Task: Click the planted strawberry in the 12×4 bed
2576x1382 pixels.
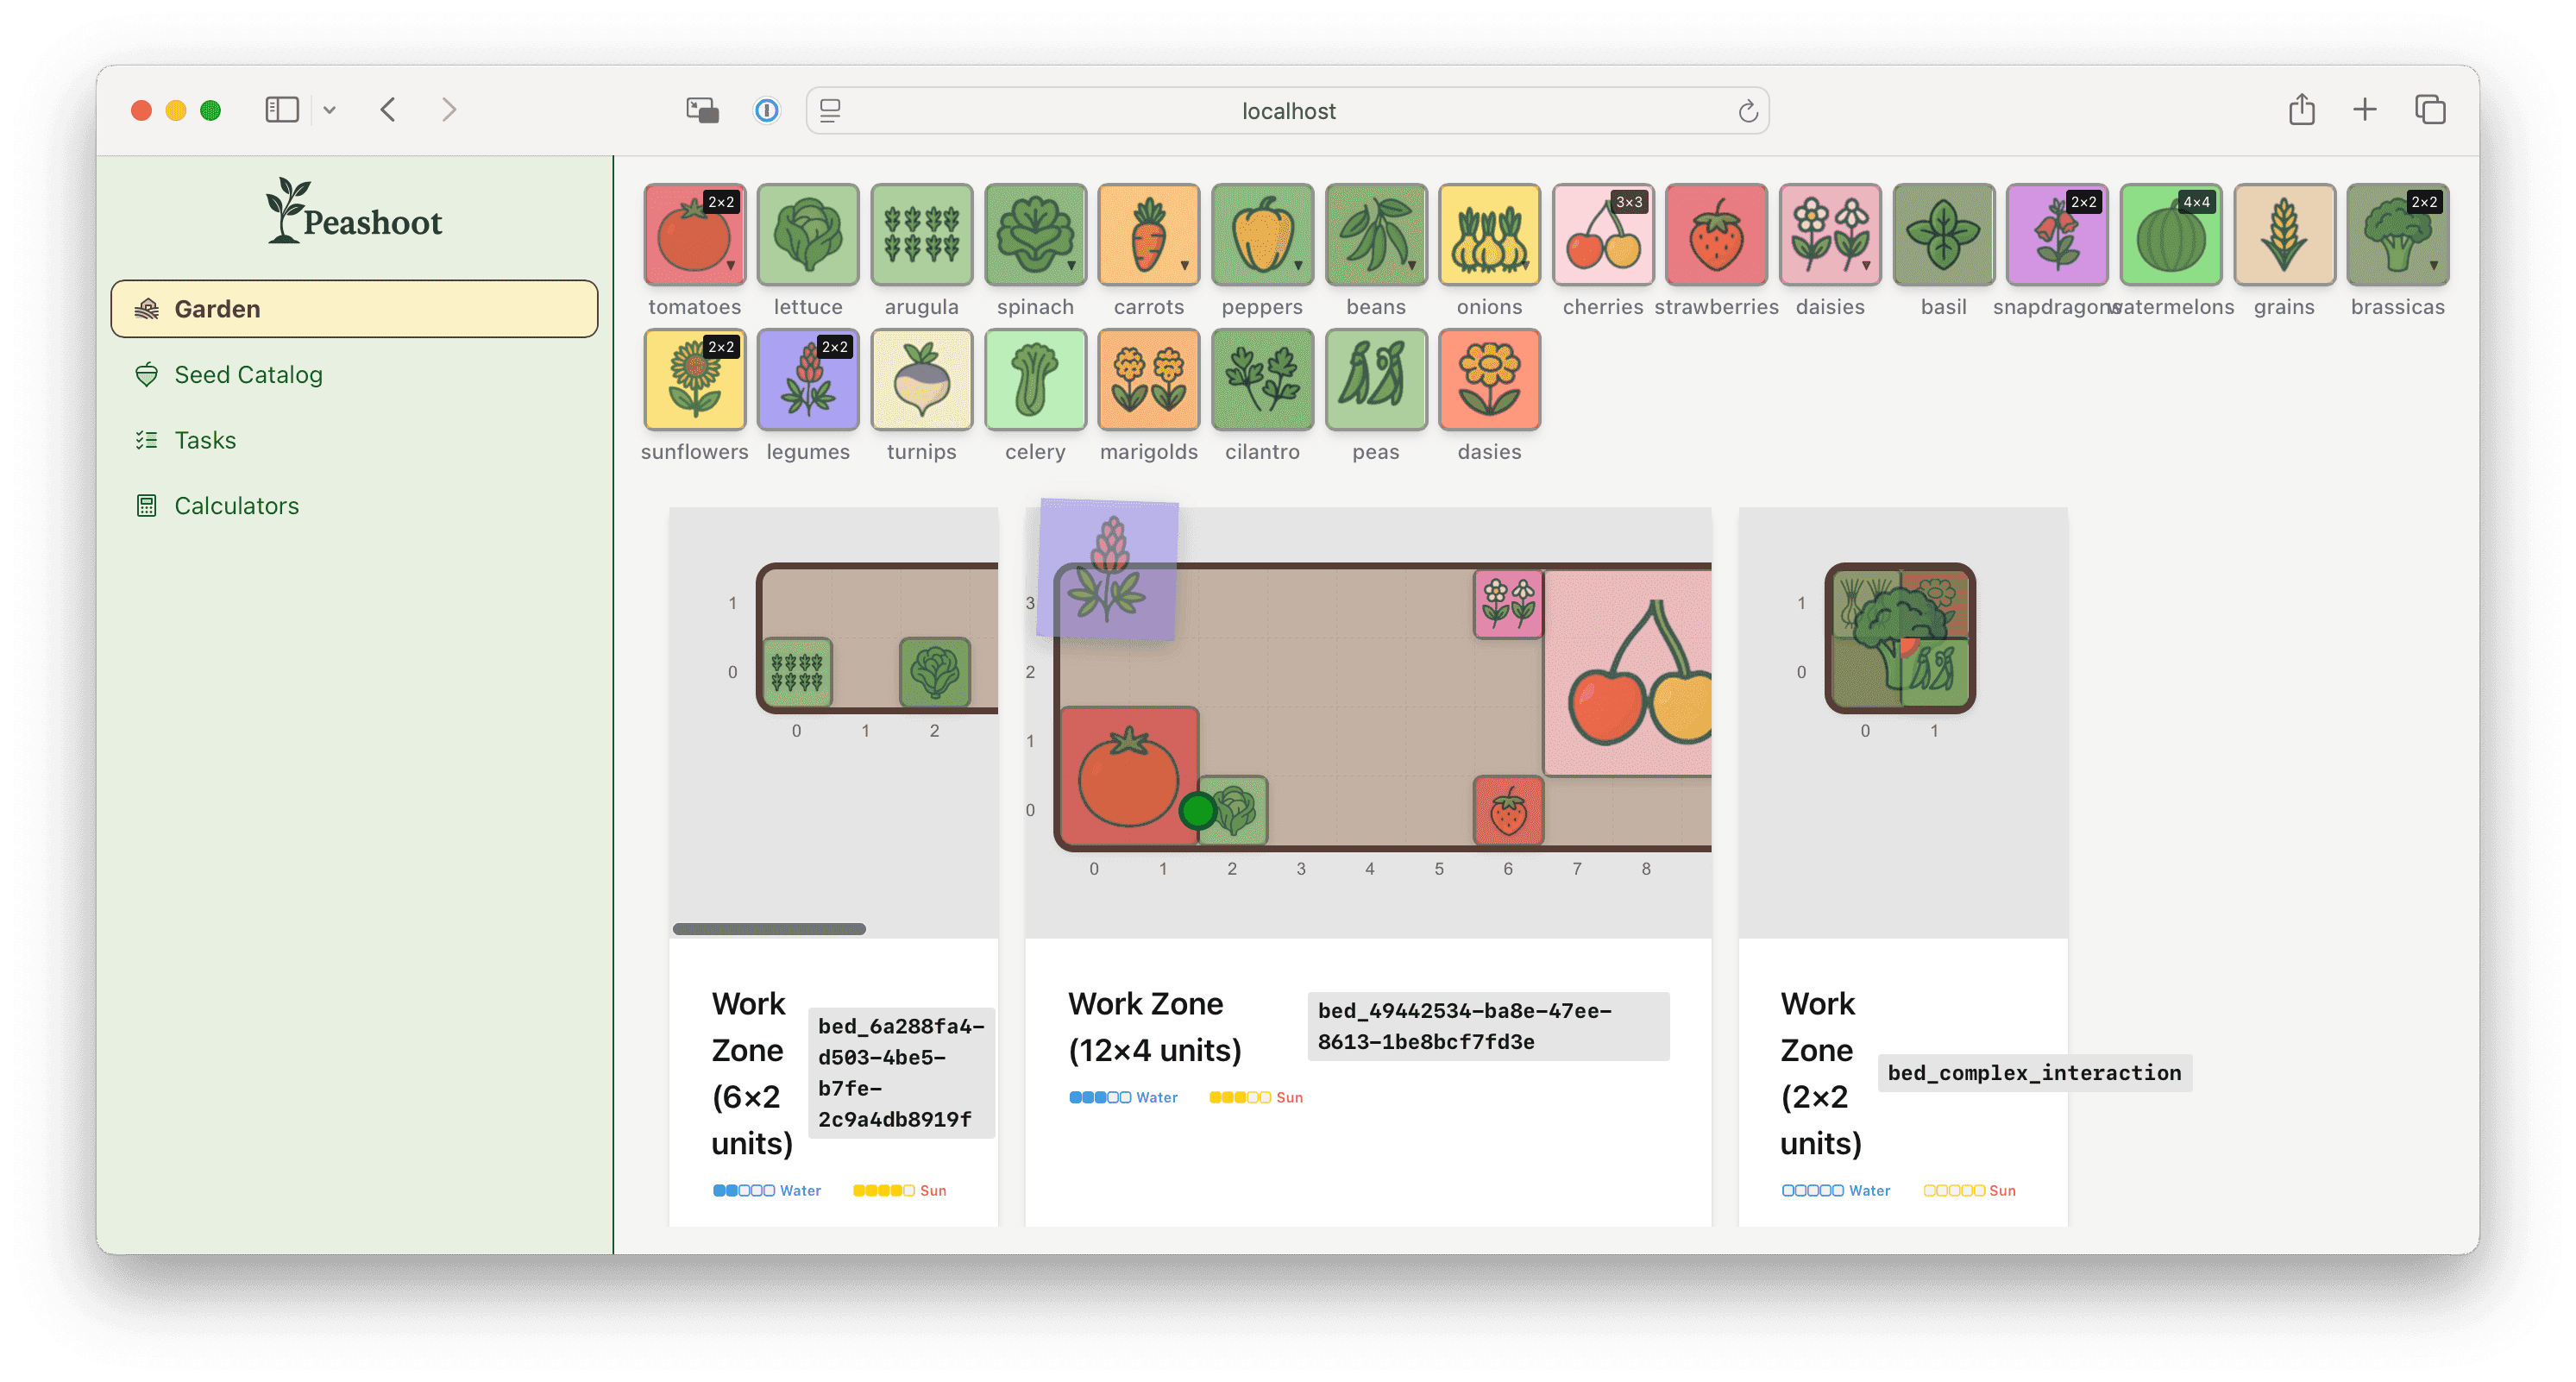Action: (1508, 810)
